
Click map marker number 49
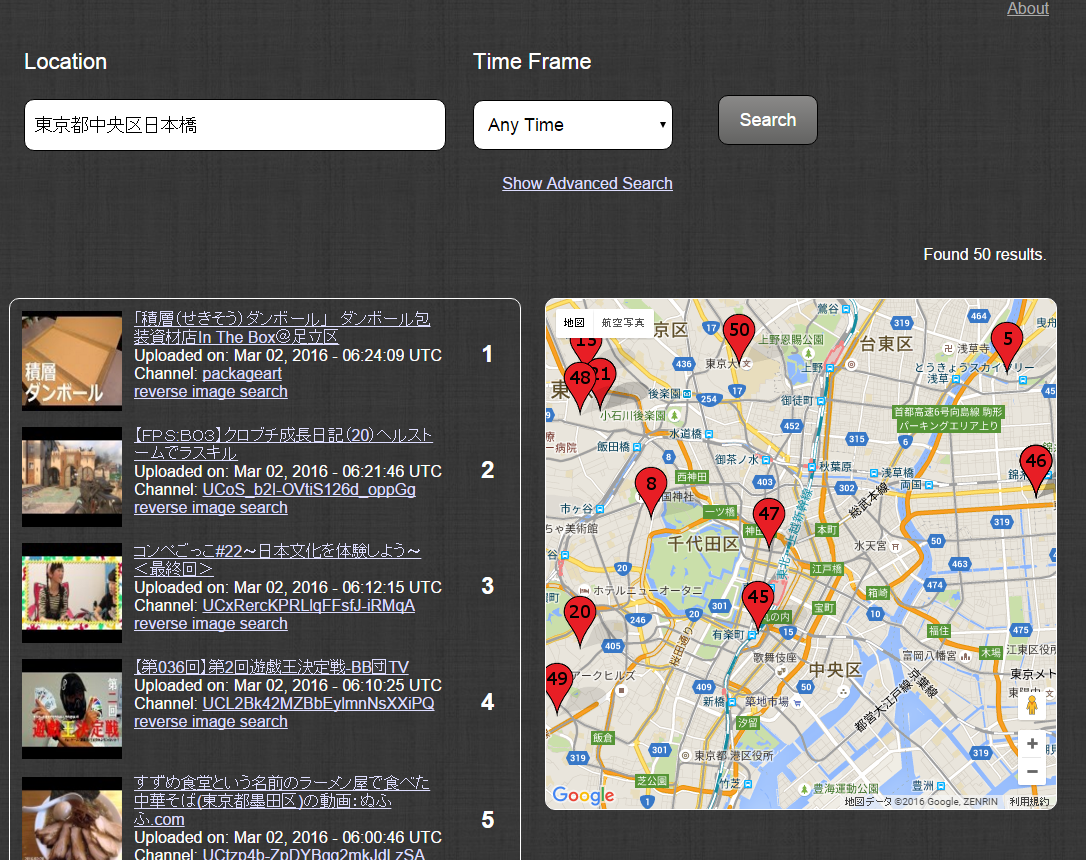[558, 686]
